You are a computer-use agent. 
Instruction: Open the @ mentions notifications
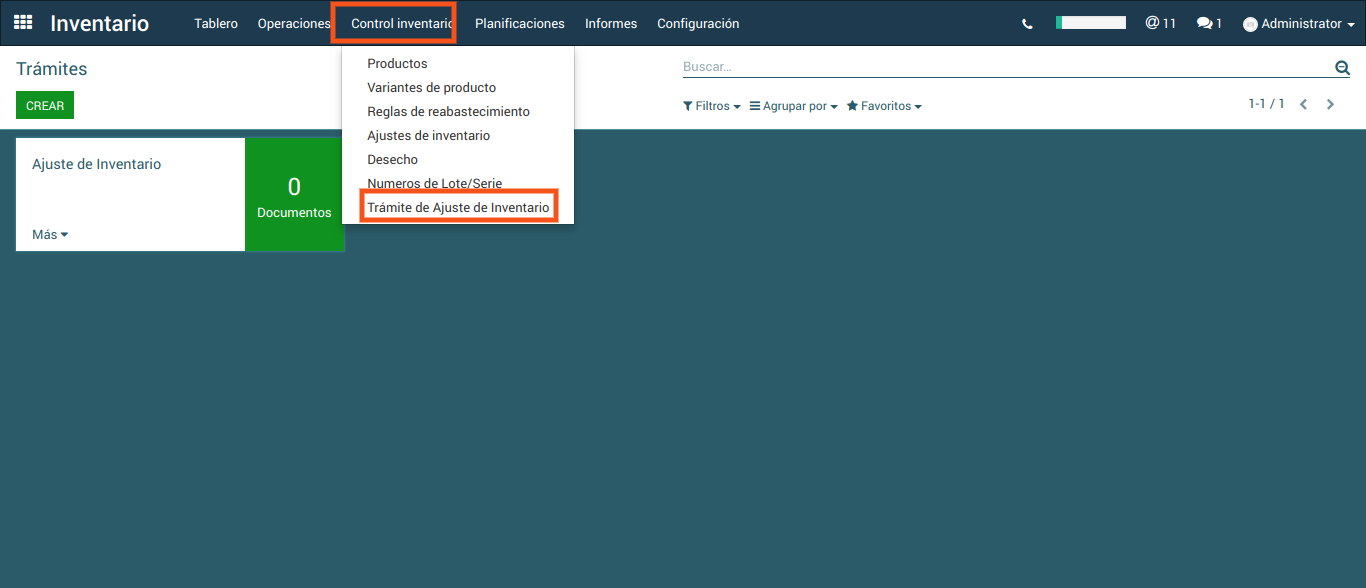pos(1160,23)
